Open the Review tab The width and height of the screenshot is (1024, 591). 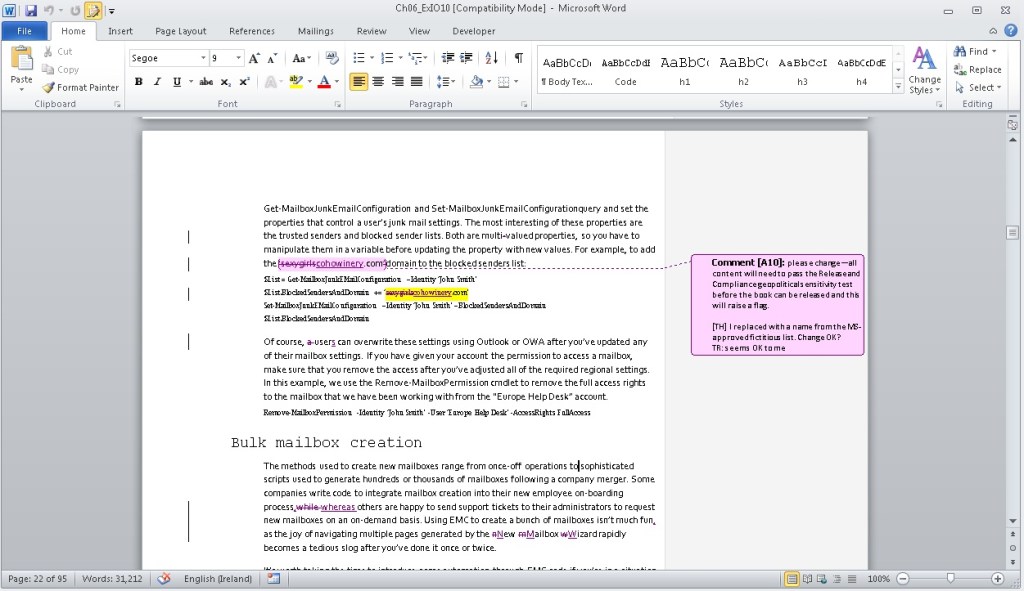371,31
